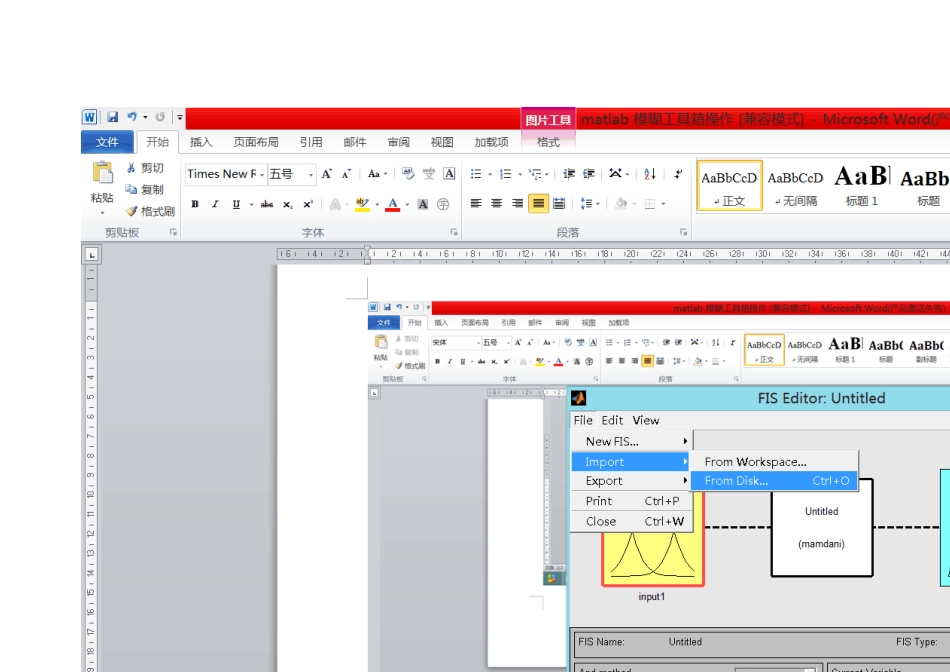
Task: Toggle Italic formatting
Action: click(215, 204)
